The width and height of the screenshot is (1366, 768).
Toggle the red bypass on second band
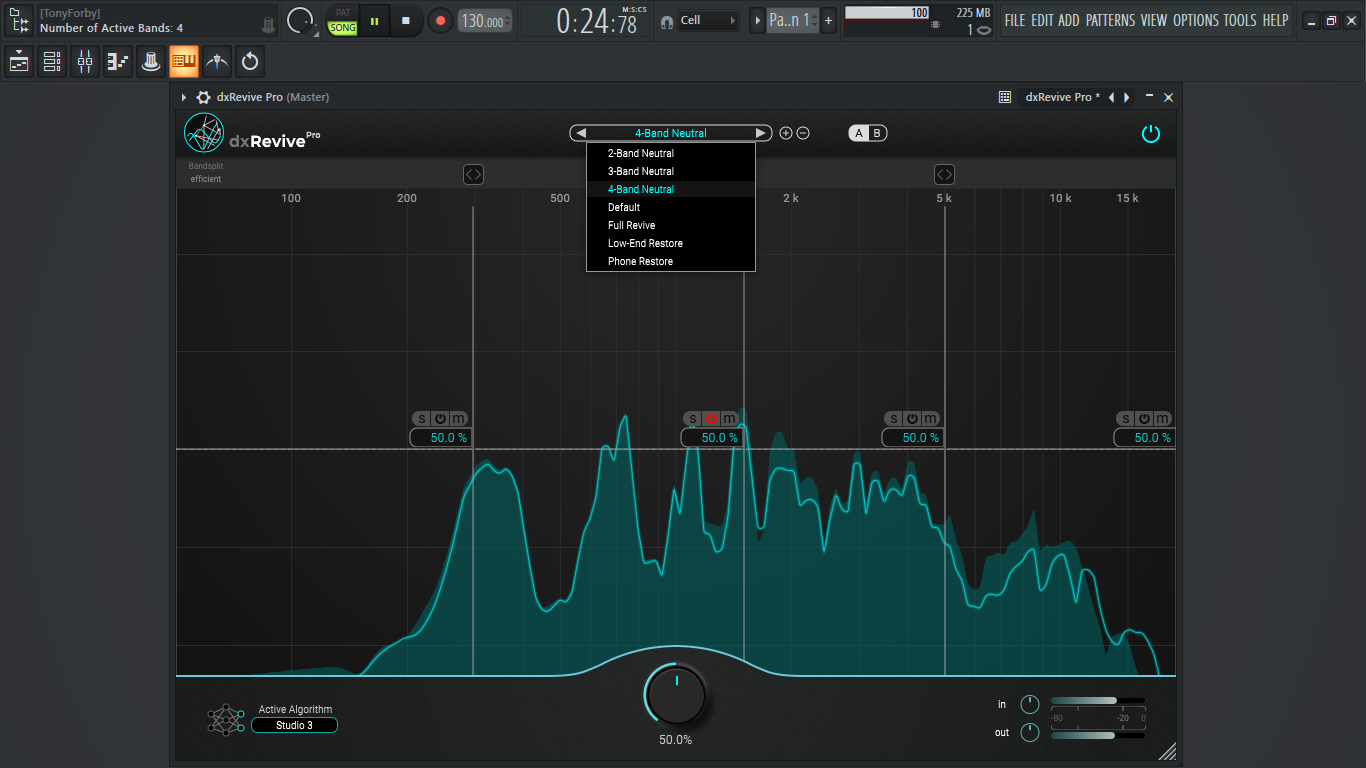711,418
